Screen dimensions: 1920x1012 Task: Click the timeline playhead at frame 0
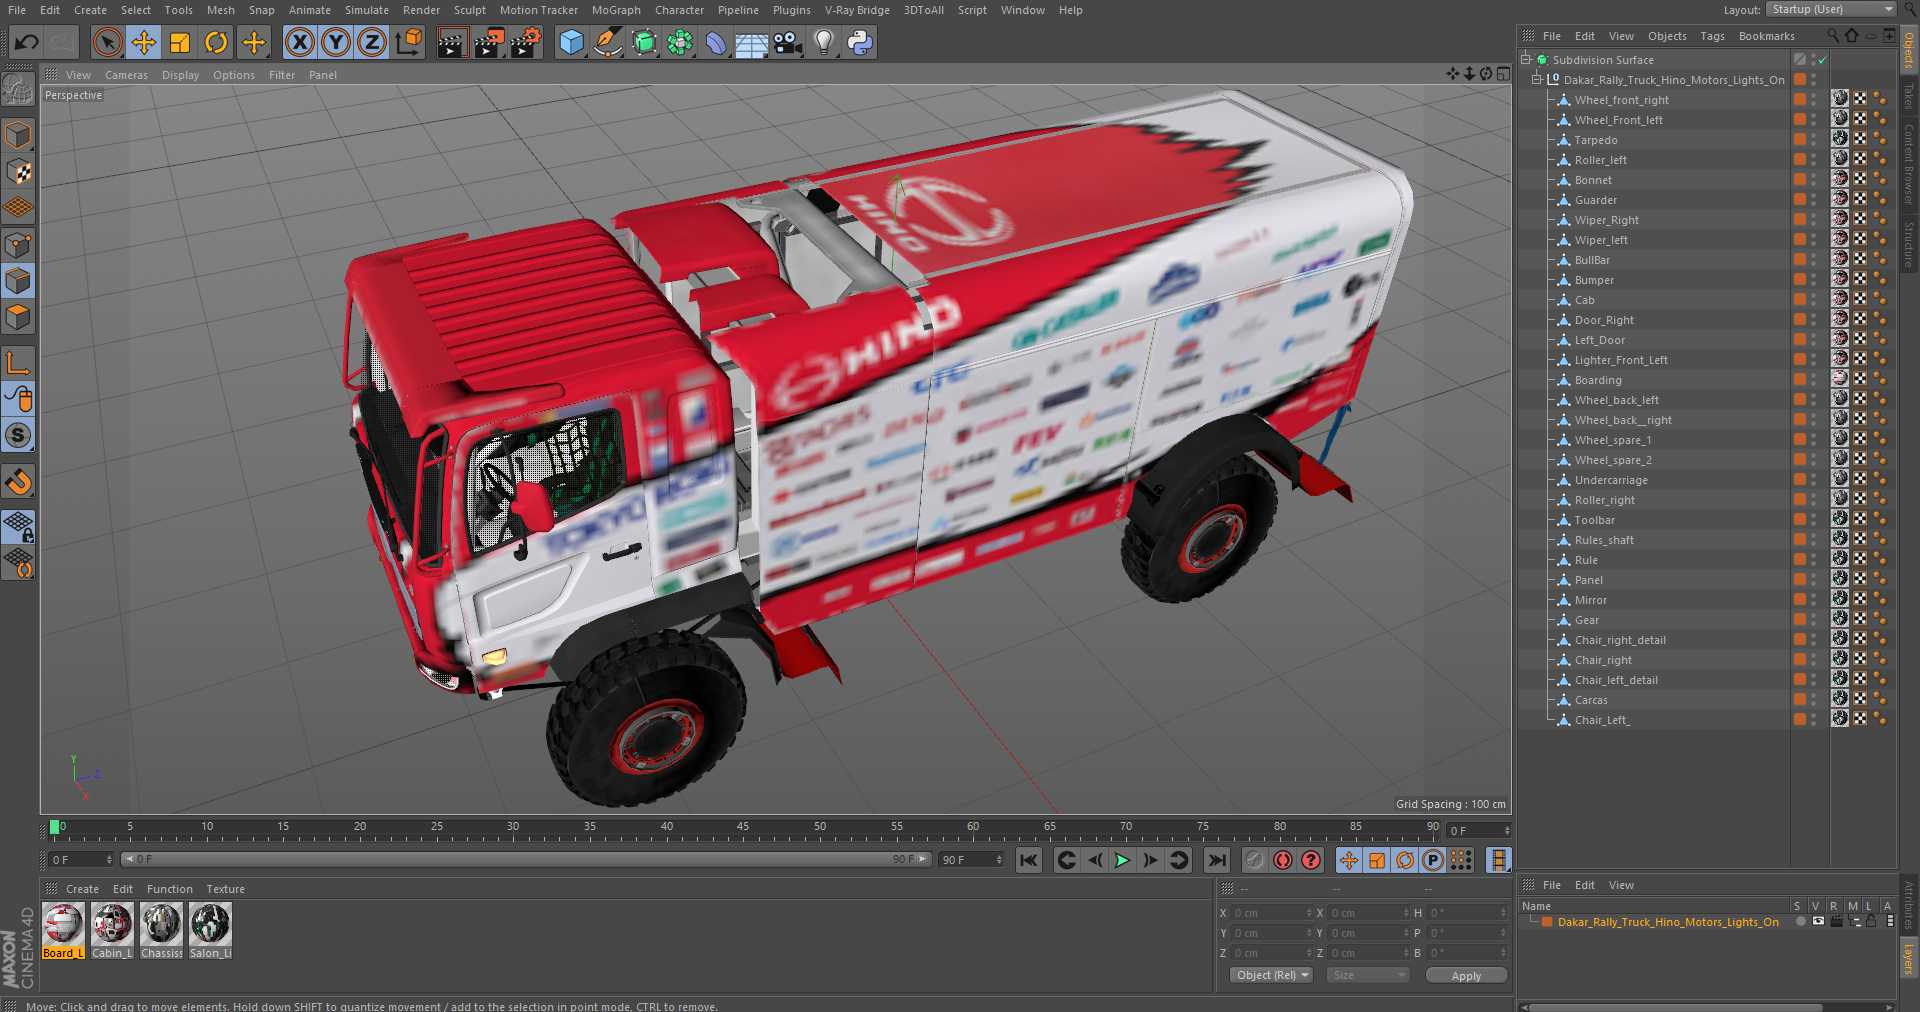tap(55, 827)
